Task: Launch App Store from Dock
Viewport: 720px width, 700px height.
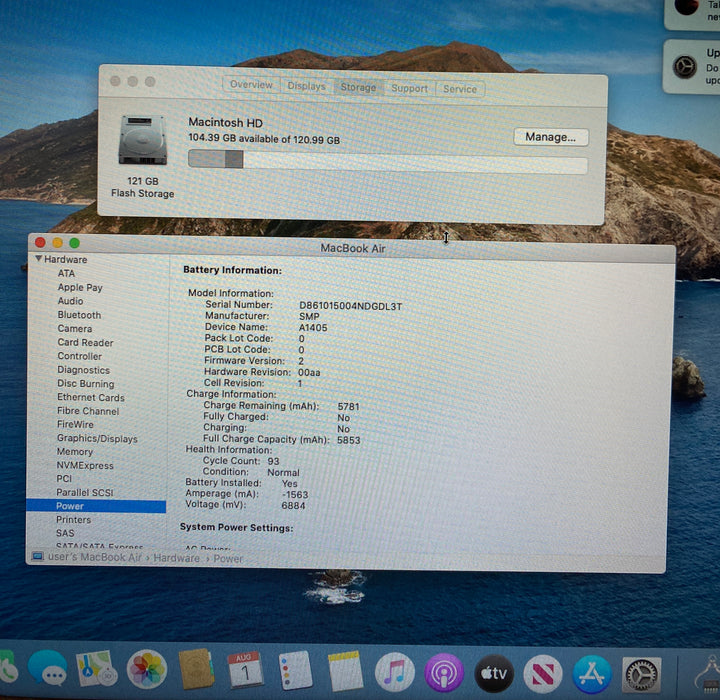Action: pyautogui.click(x=592, y=674)
